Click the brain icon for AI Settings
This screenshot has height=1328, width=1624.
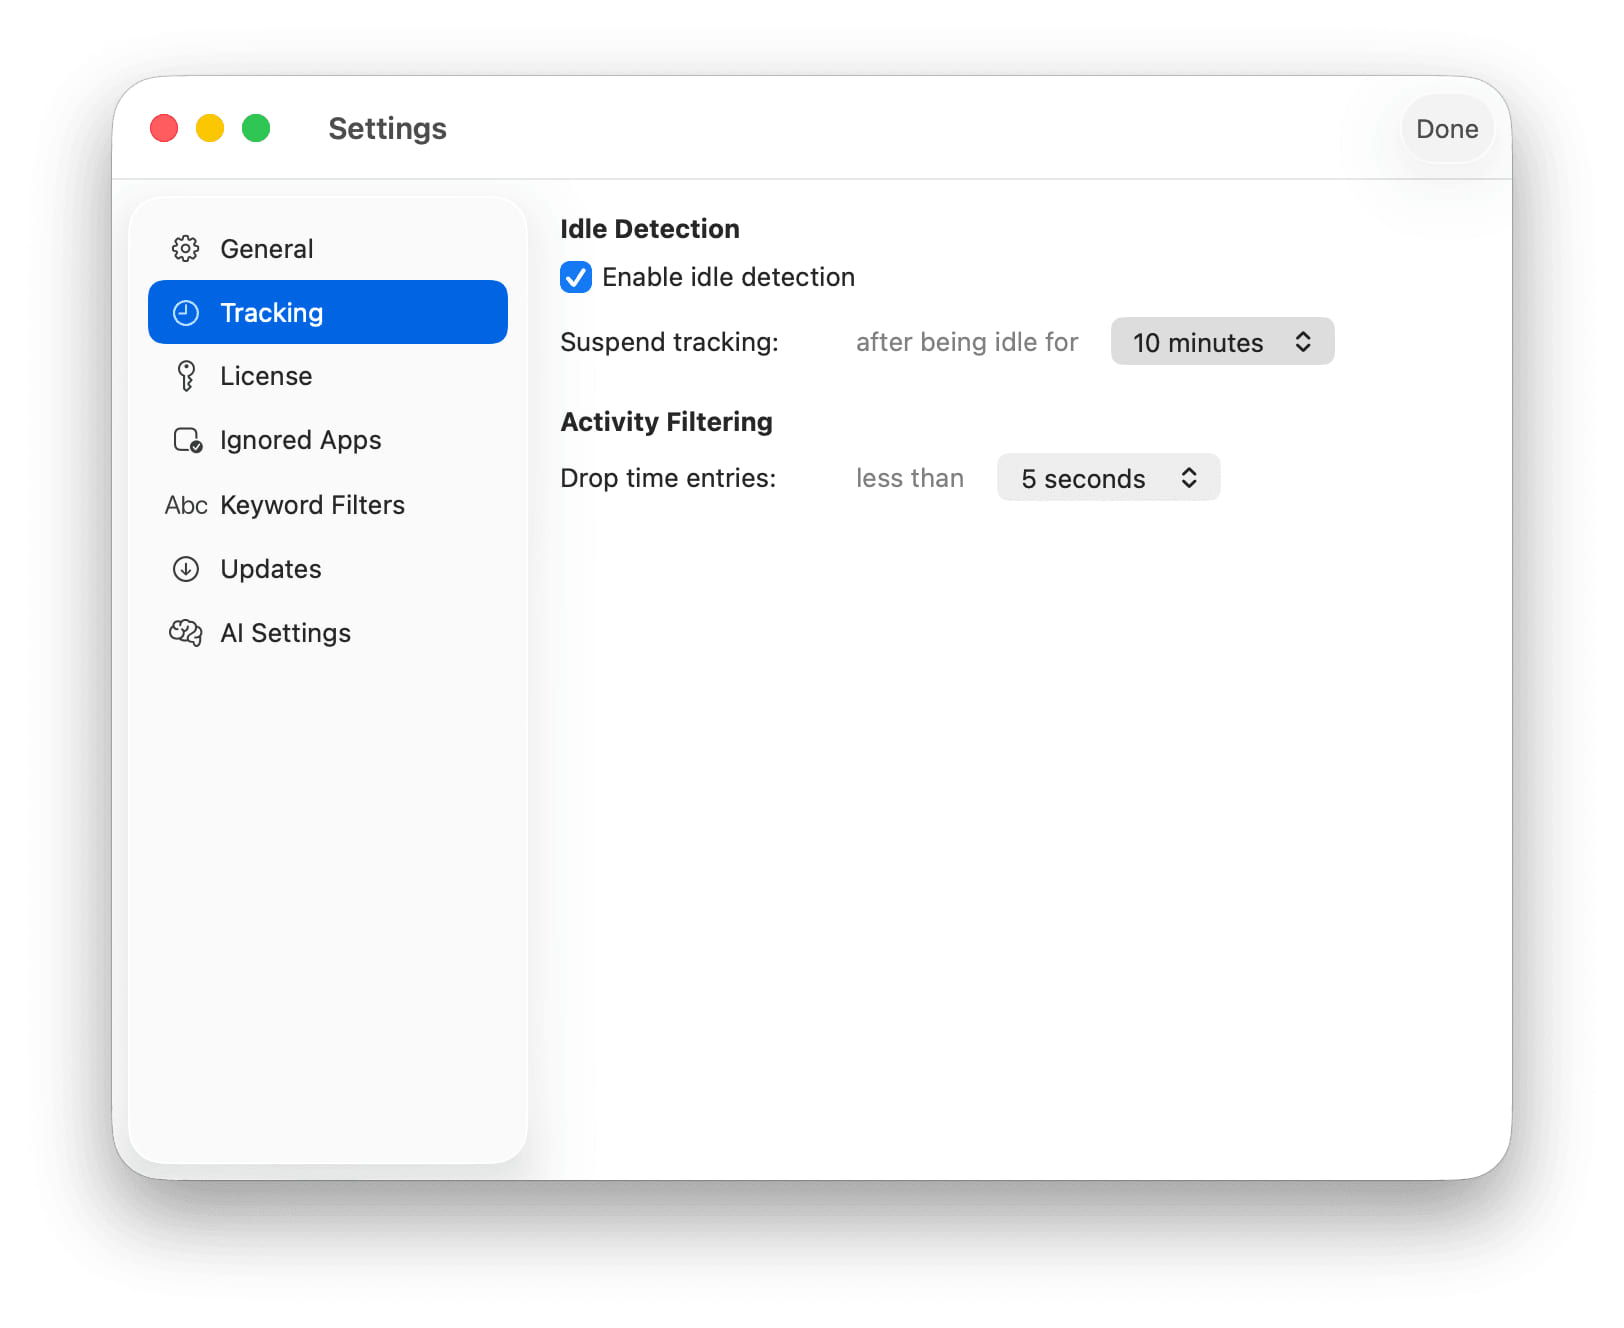click(186, 633)
